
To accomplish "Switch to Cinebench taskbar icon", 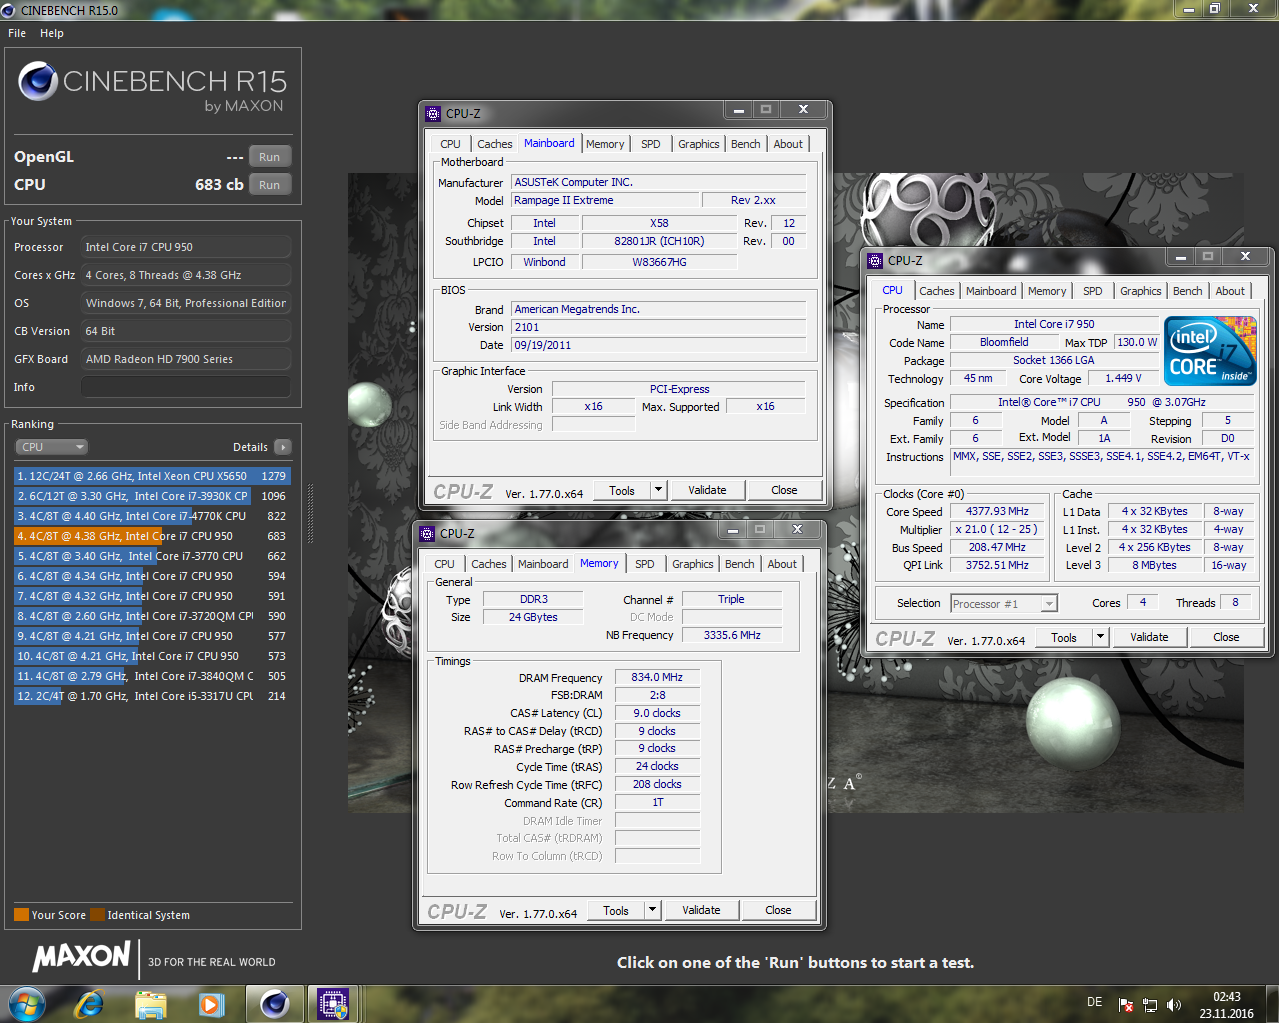I will (274, 1003).
